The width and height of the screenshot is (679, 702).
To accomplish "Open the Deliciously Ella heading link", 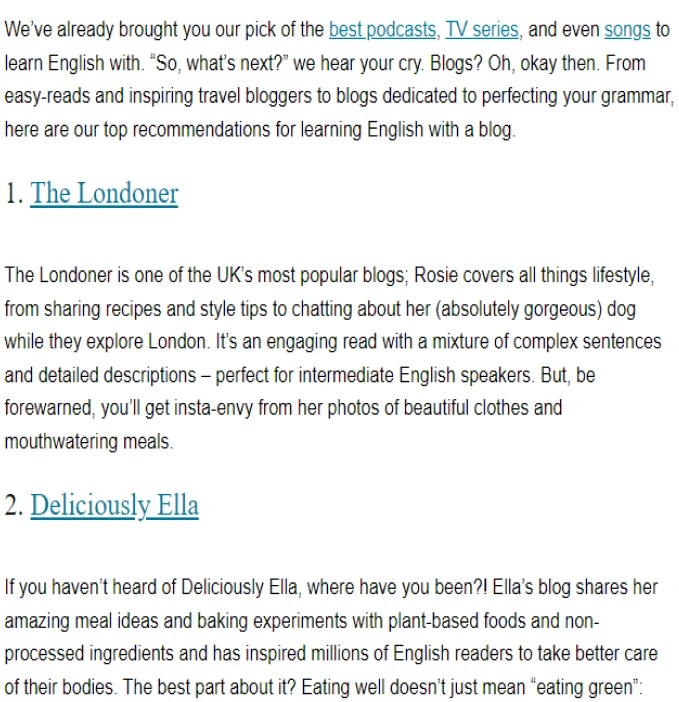I will click(x=115, y=505).
